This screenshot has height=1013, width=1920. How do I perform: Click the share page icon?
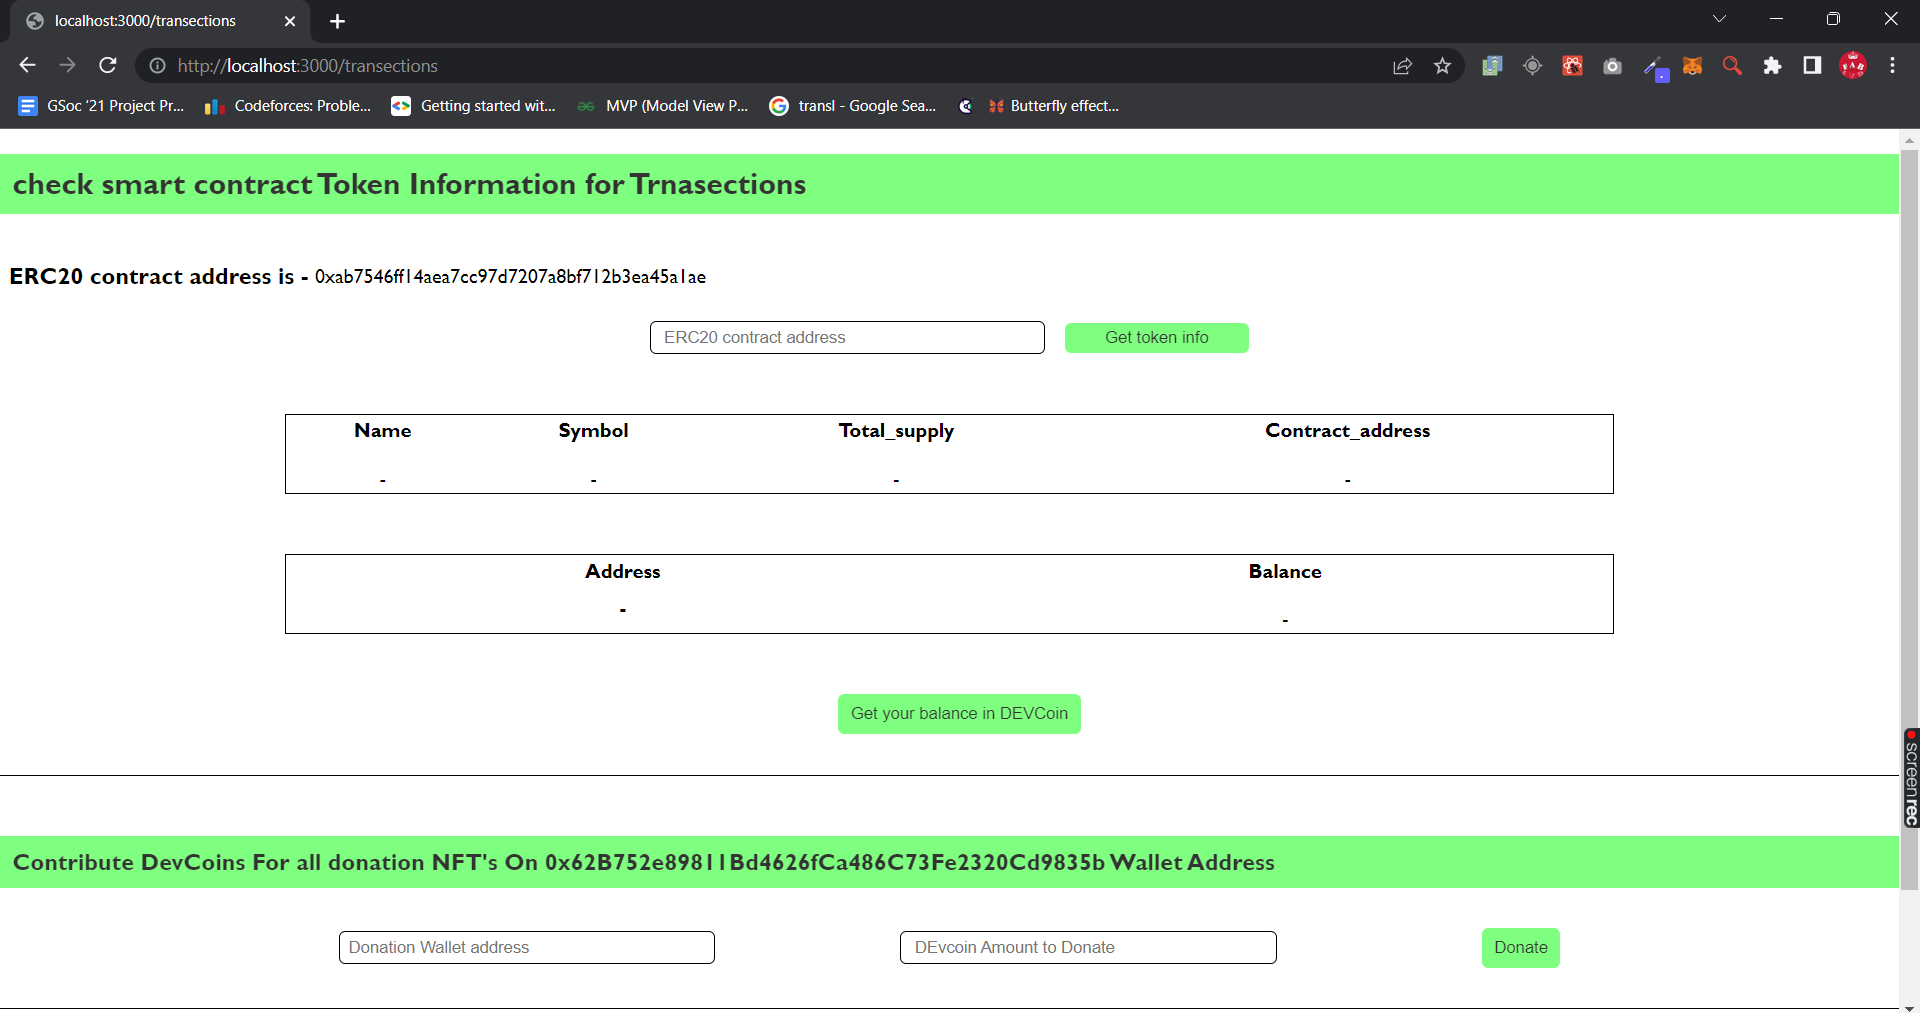coord(1402,66)
